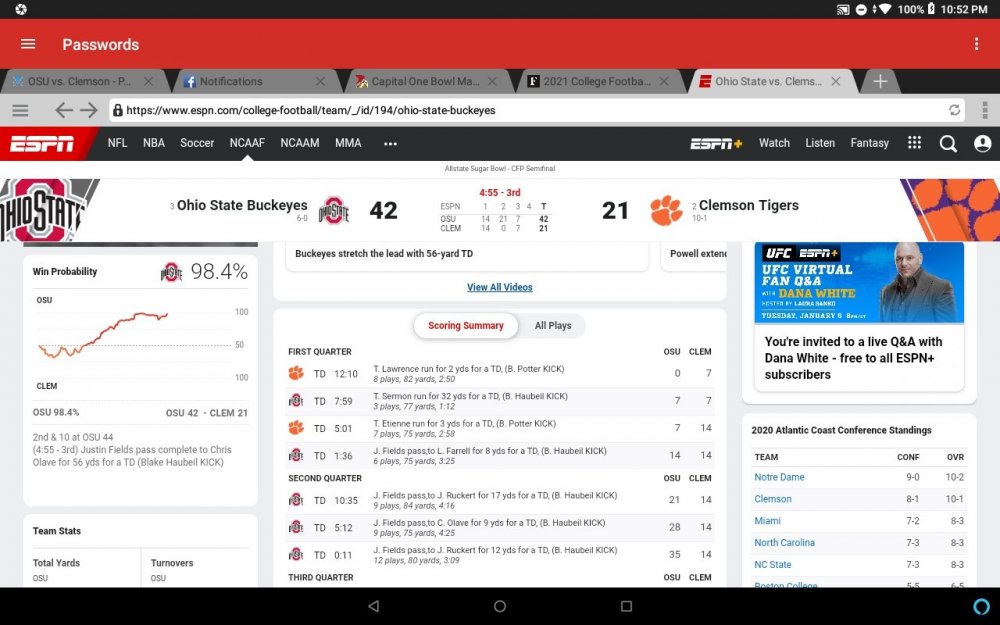Image resolution: width=1000 pixels, height=625 pixels.
Task: Click the Ohio State Buckeyes team name
Action: (242, 205)
